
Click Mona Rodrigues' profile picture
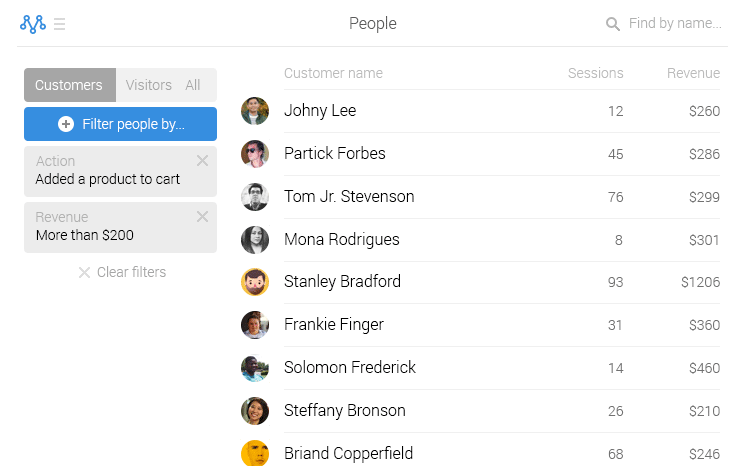coord(255,239)
